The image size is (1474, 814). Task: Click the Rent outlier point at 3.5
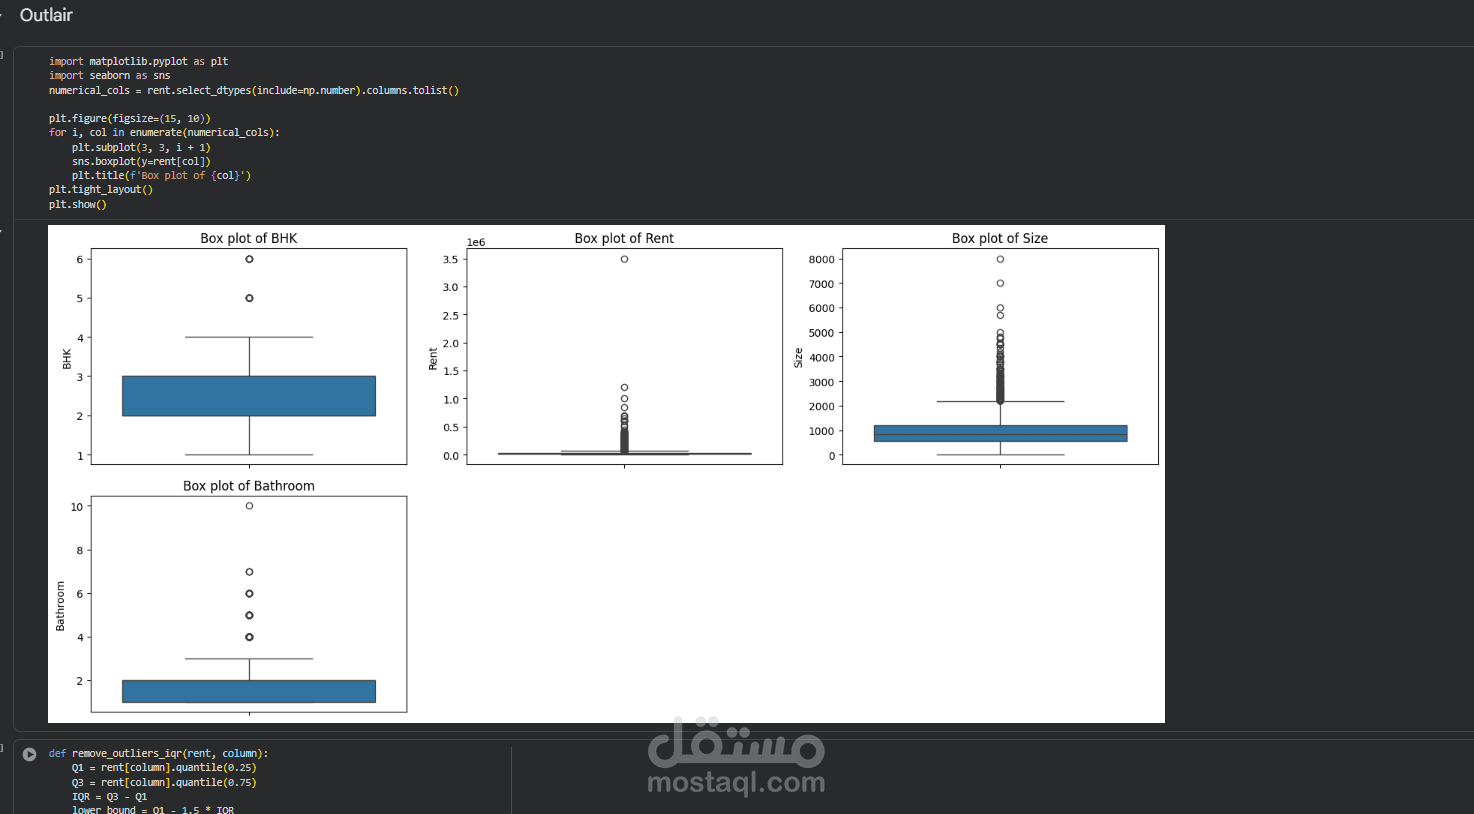624,259
